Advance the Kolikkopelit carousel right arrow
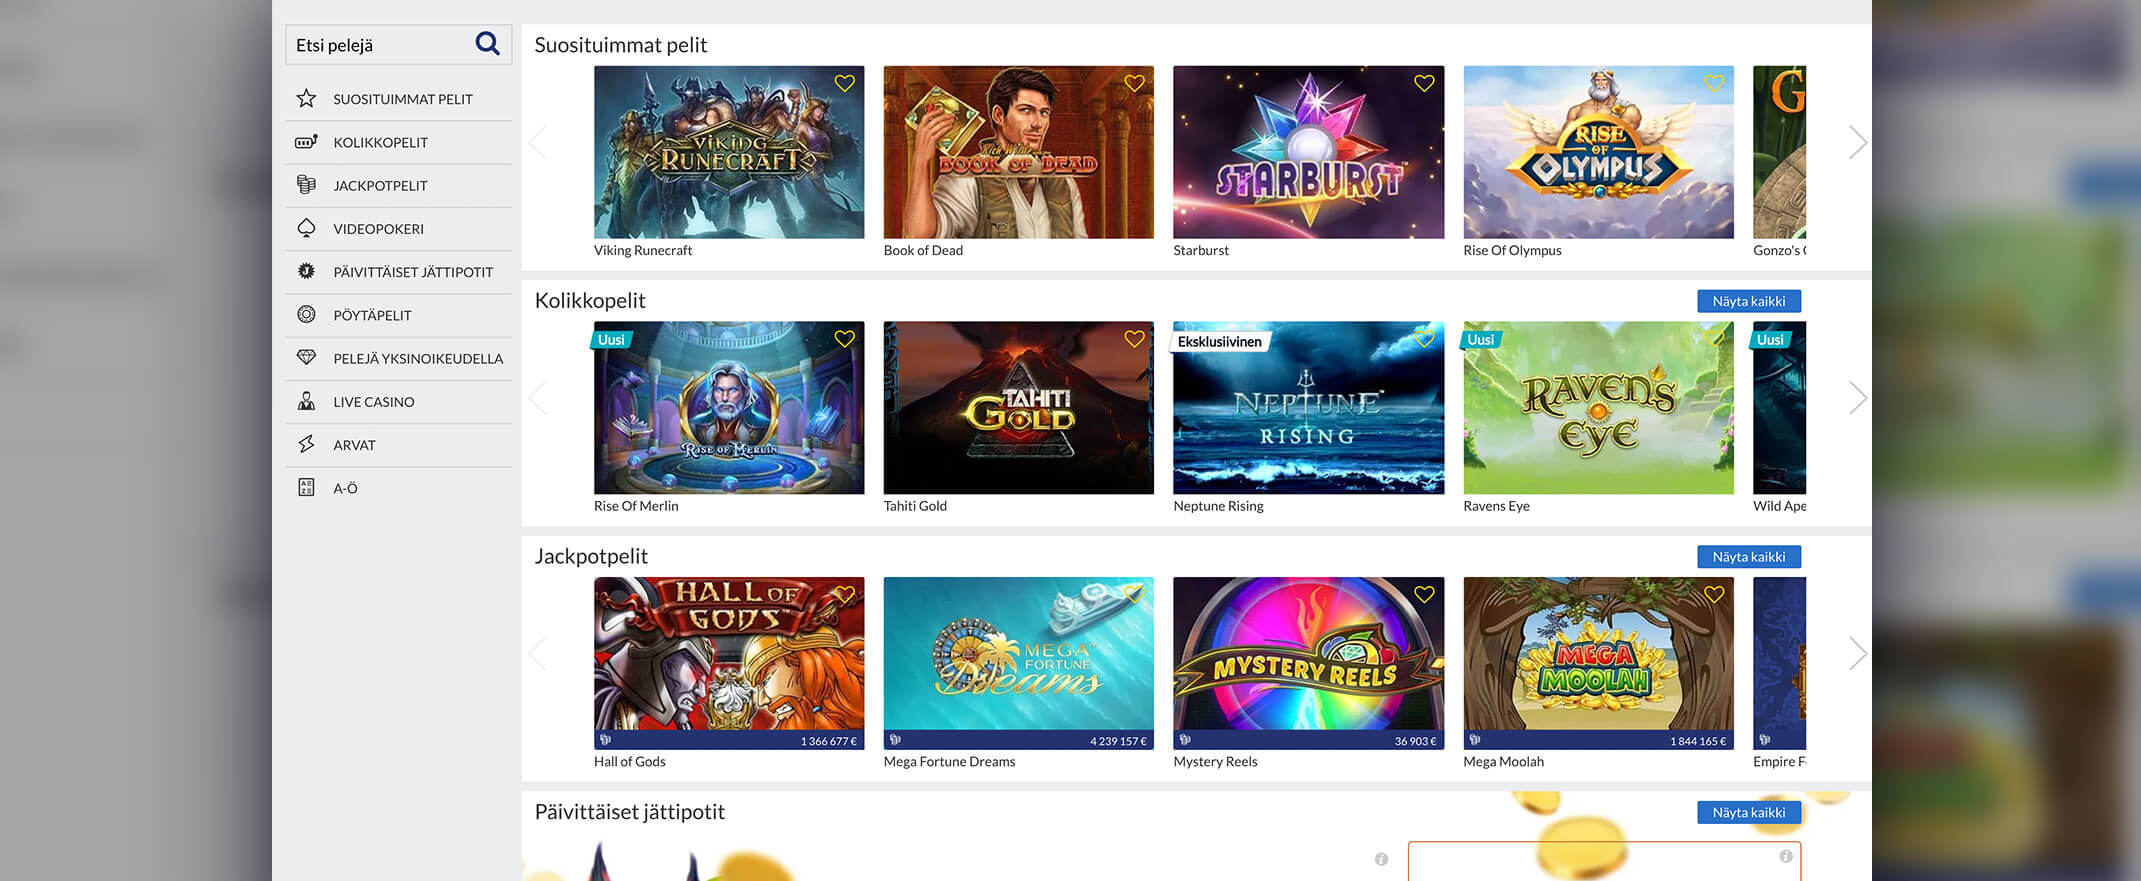The width and height of the screenshot is (2141, 881). coord(1857,398)
